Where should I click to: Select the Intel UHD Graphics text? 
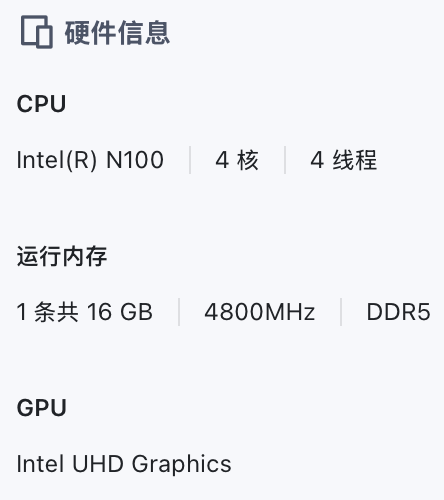[124, 464]
